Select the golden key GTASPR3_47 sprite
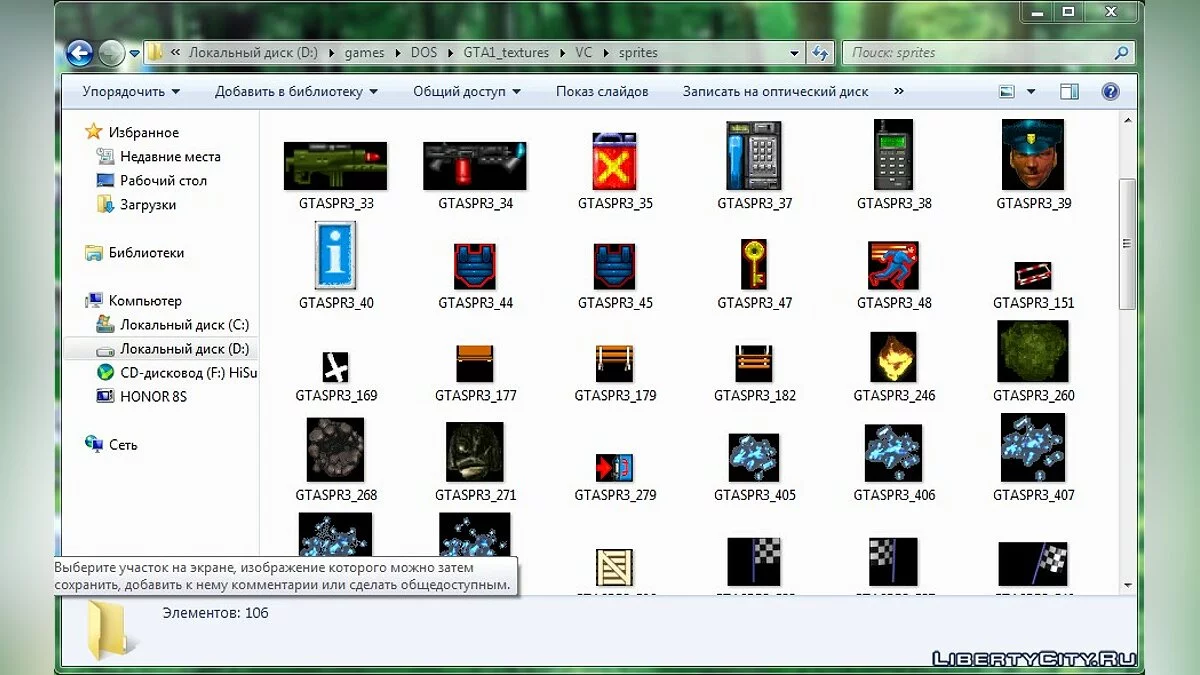This screenshot has width=1200, height=675. tap(754, 264)
